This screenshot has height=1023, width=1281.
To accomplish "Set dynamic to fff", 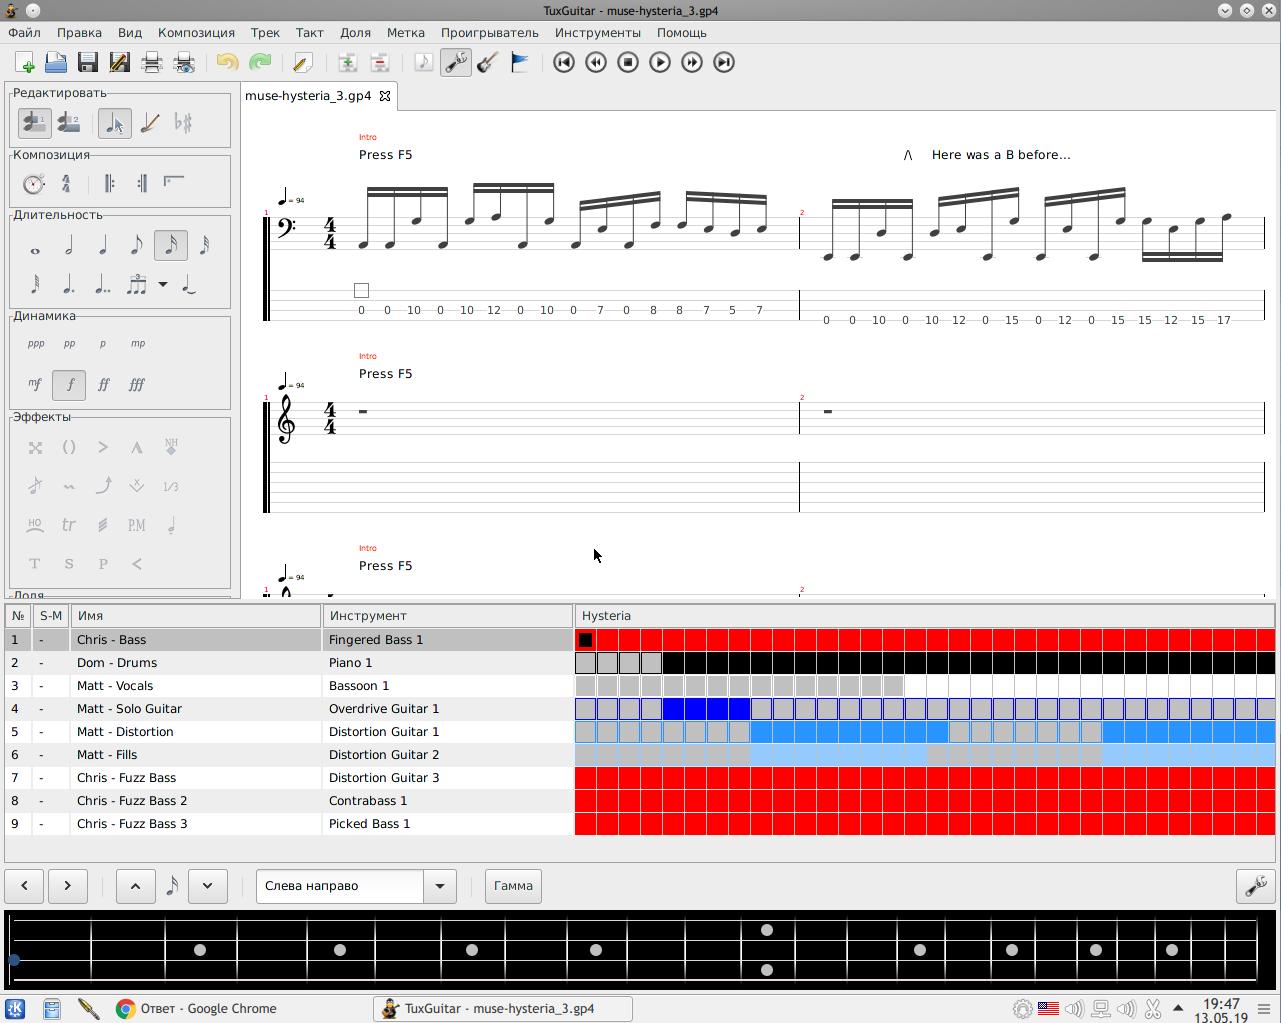I will point(137,384).
